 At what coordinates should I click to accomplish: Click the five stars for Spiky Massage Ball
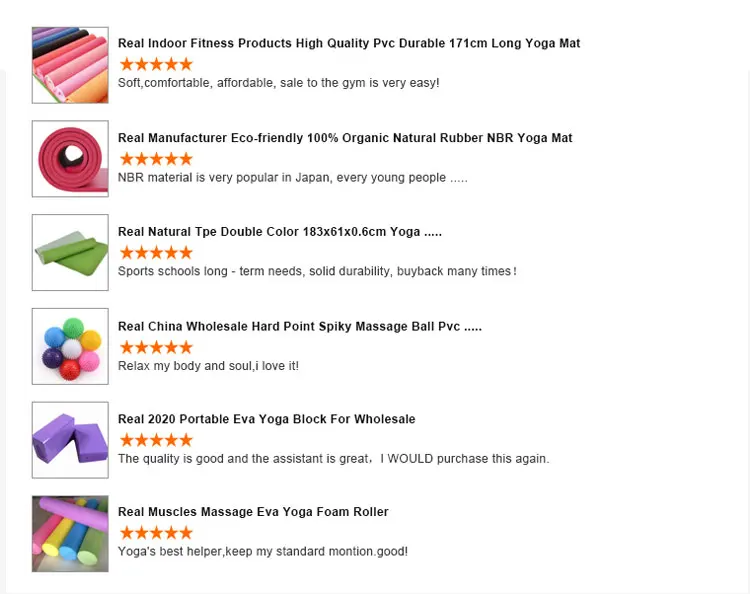coord(155,347)
